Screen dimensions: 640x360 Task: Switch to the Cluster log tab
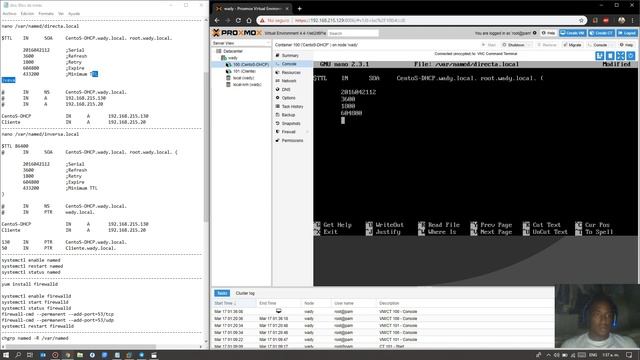245,293
